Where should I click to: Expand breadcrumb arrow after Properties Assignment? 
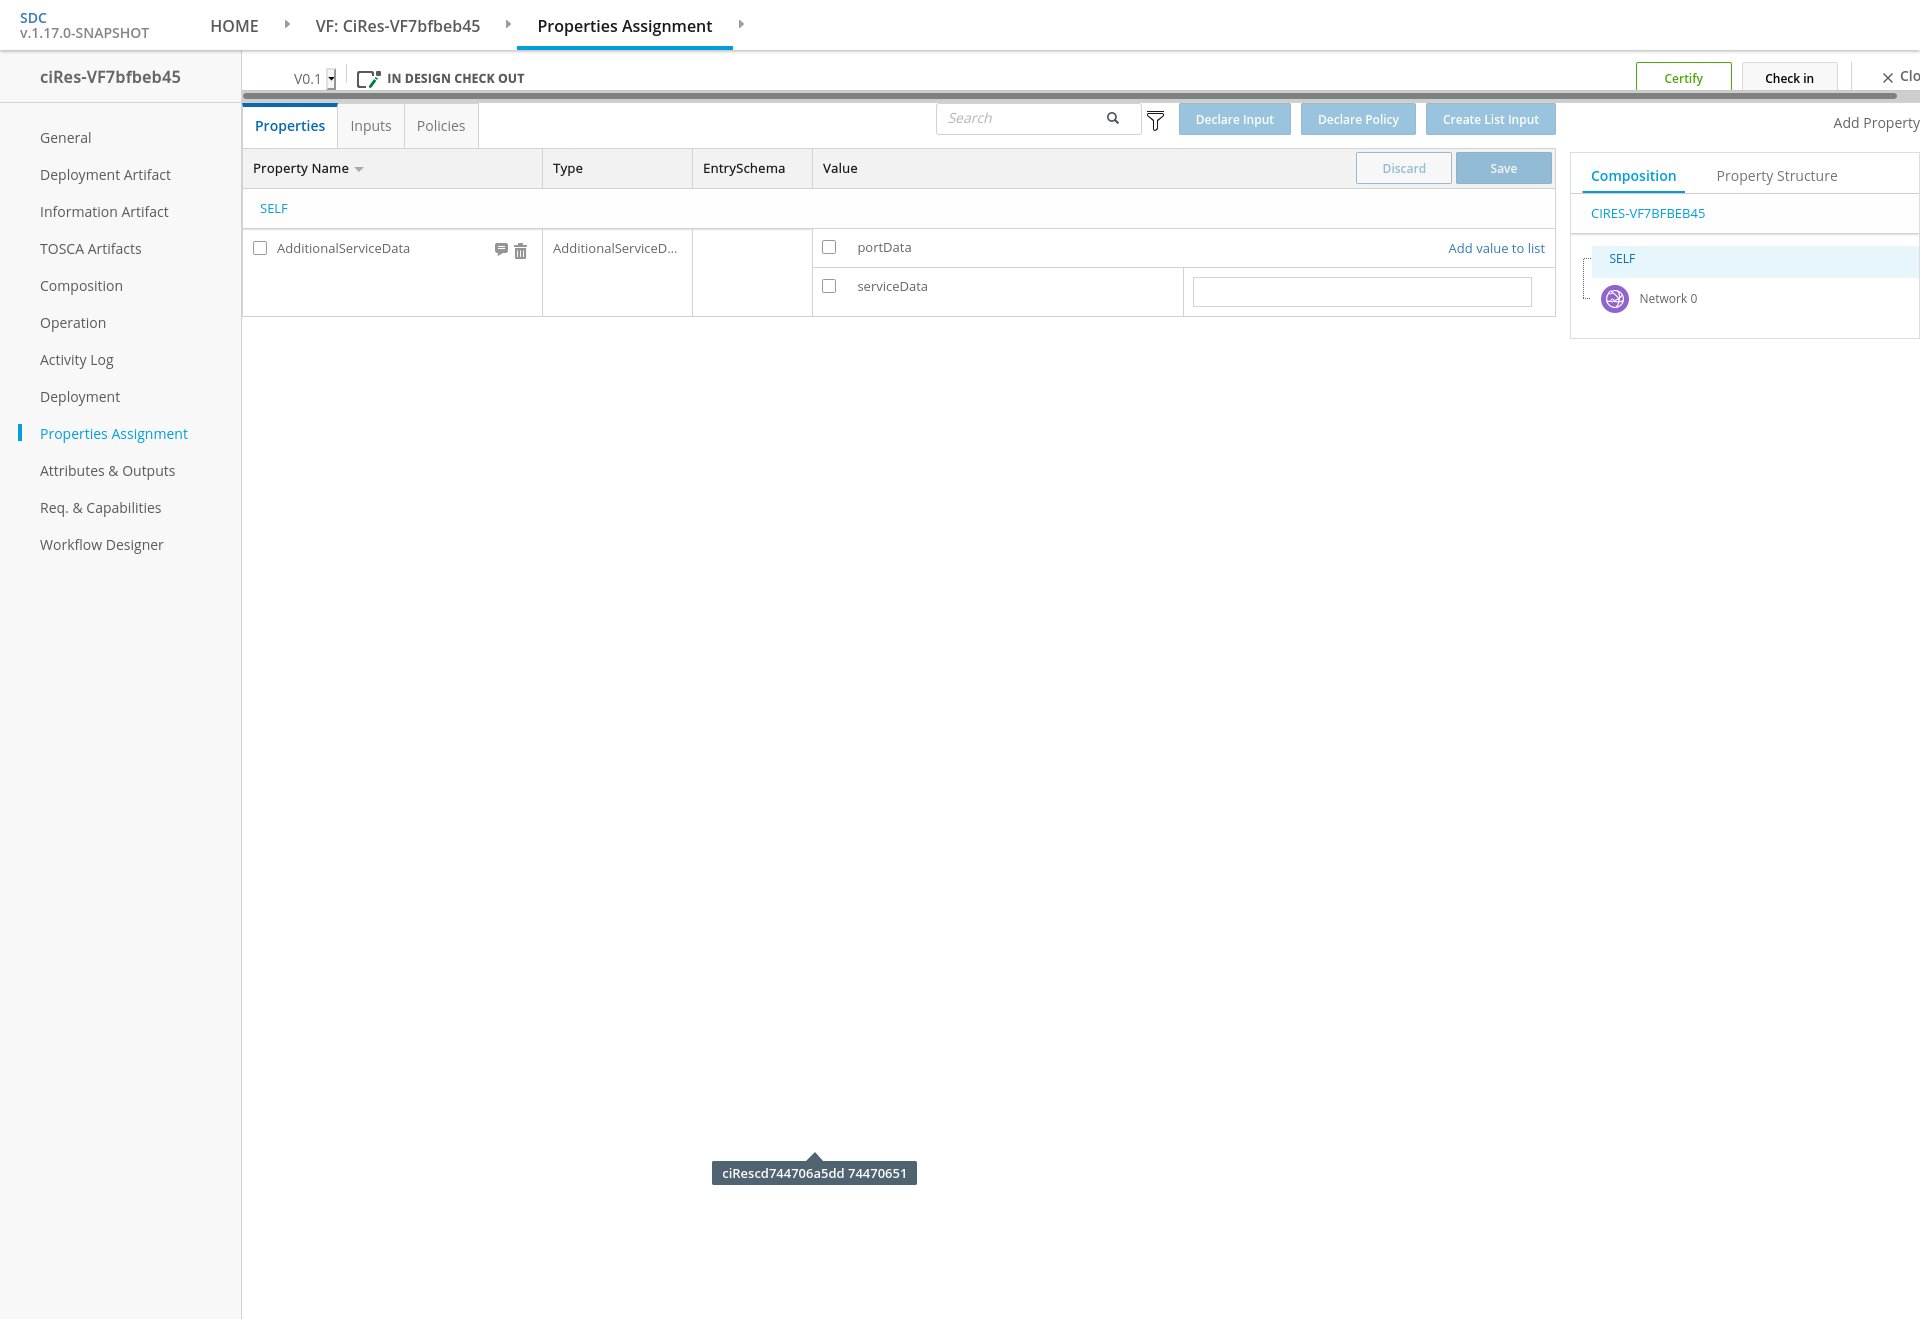click(741, 24)
